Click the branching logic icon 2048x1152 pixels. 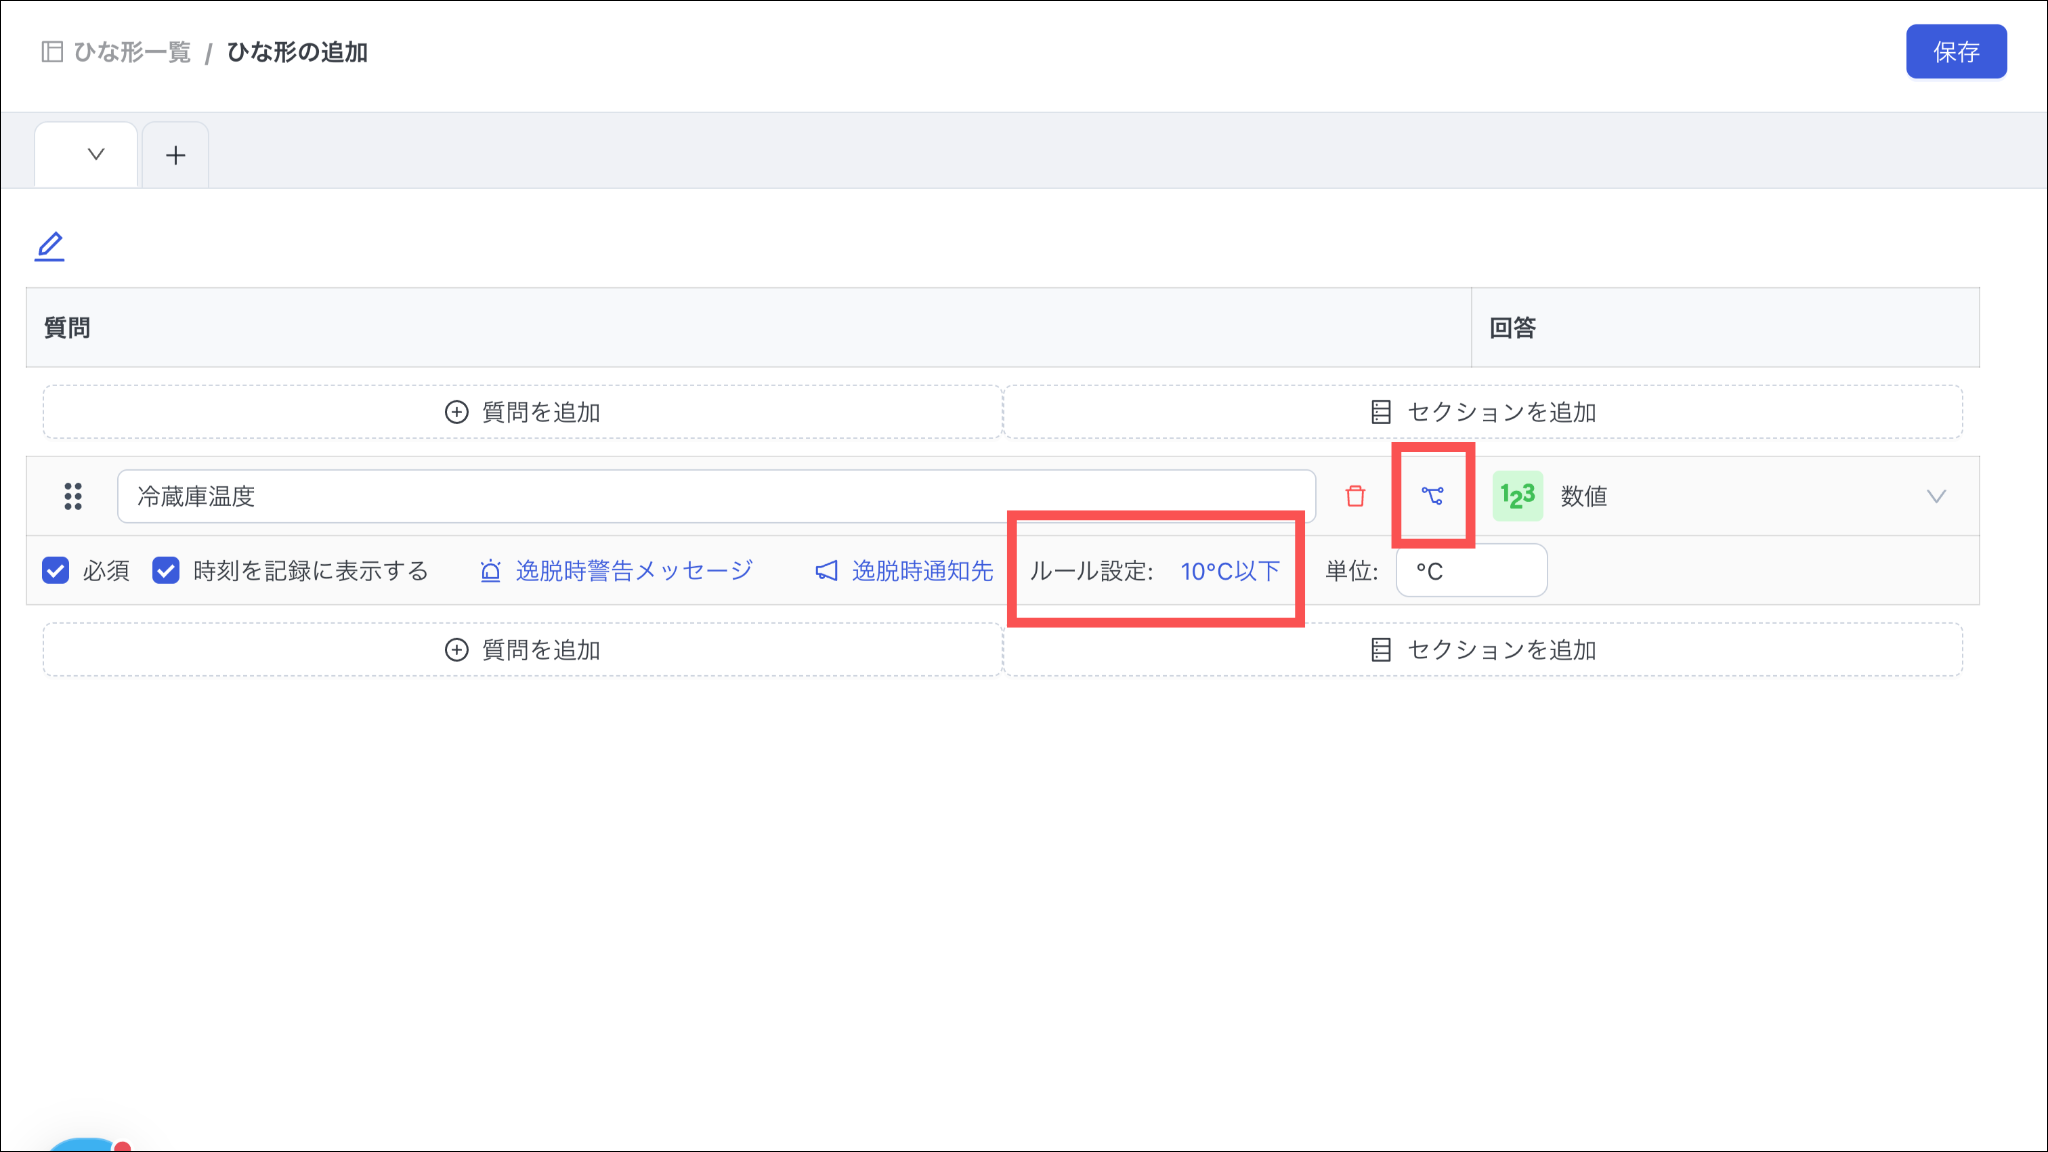pos(1432,496)
